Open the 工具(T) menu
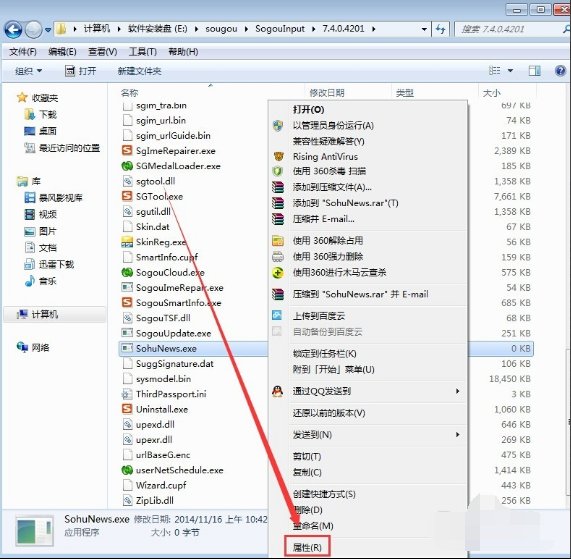 [143, 52]
